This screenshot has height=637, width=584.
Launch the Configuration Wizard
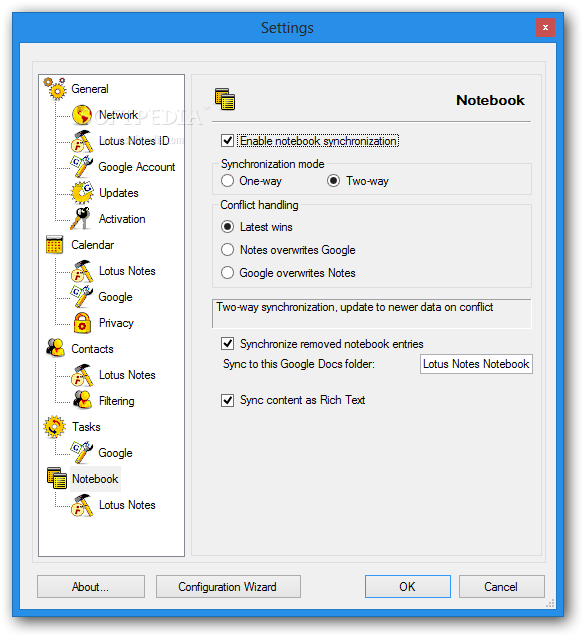(x=228, y=586)
